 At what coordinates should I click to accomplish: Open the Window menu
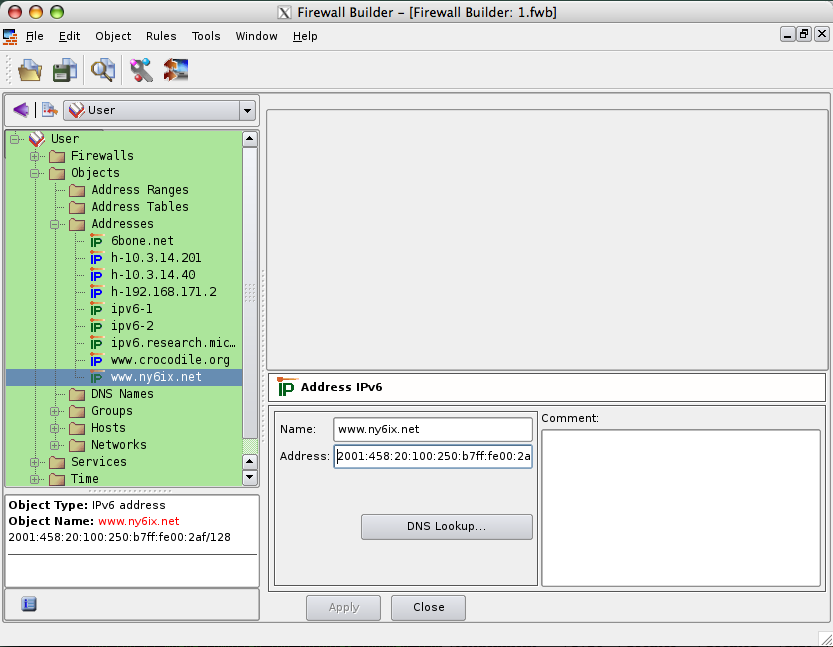tap(257, 36)
